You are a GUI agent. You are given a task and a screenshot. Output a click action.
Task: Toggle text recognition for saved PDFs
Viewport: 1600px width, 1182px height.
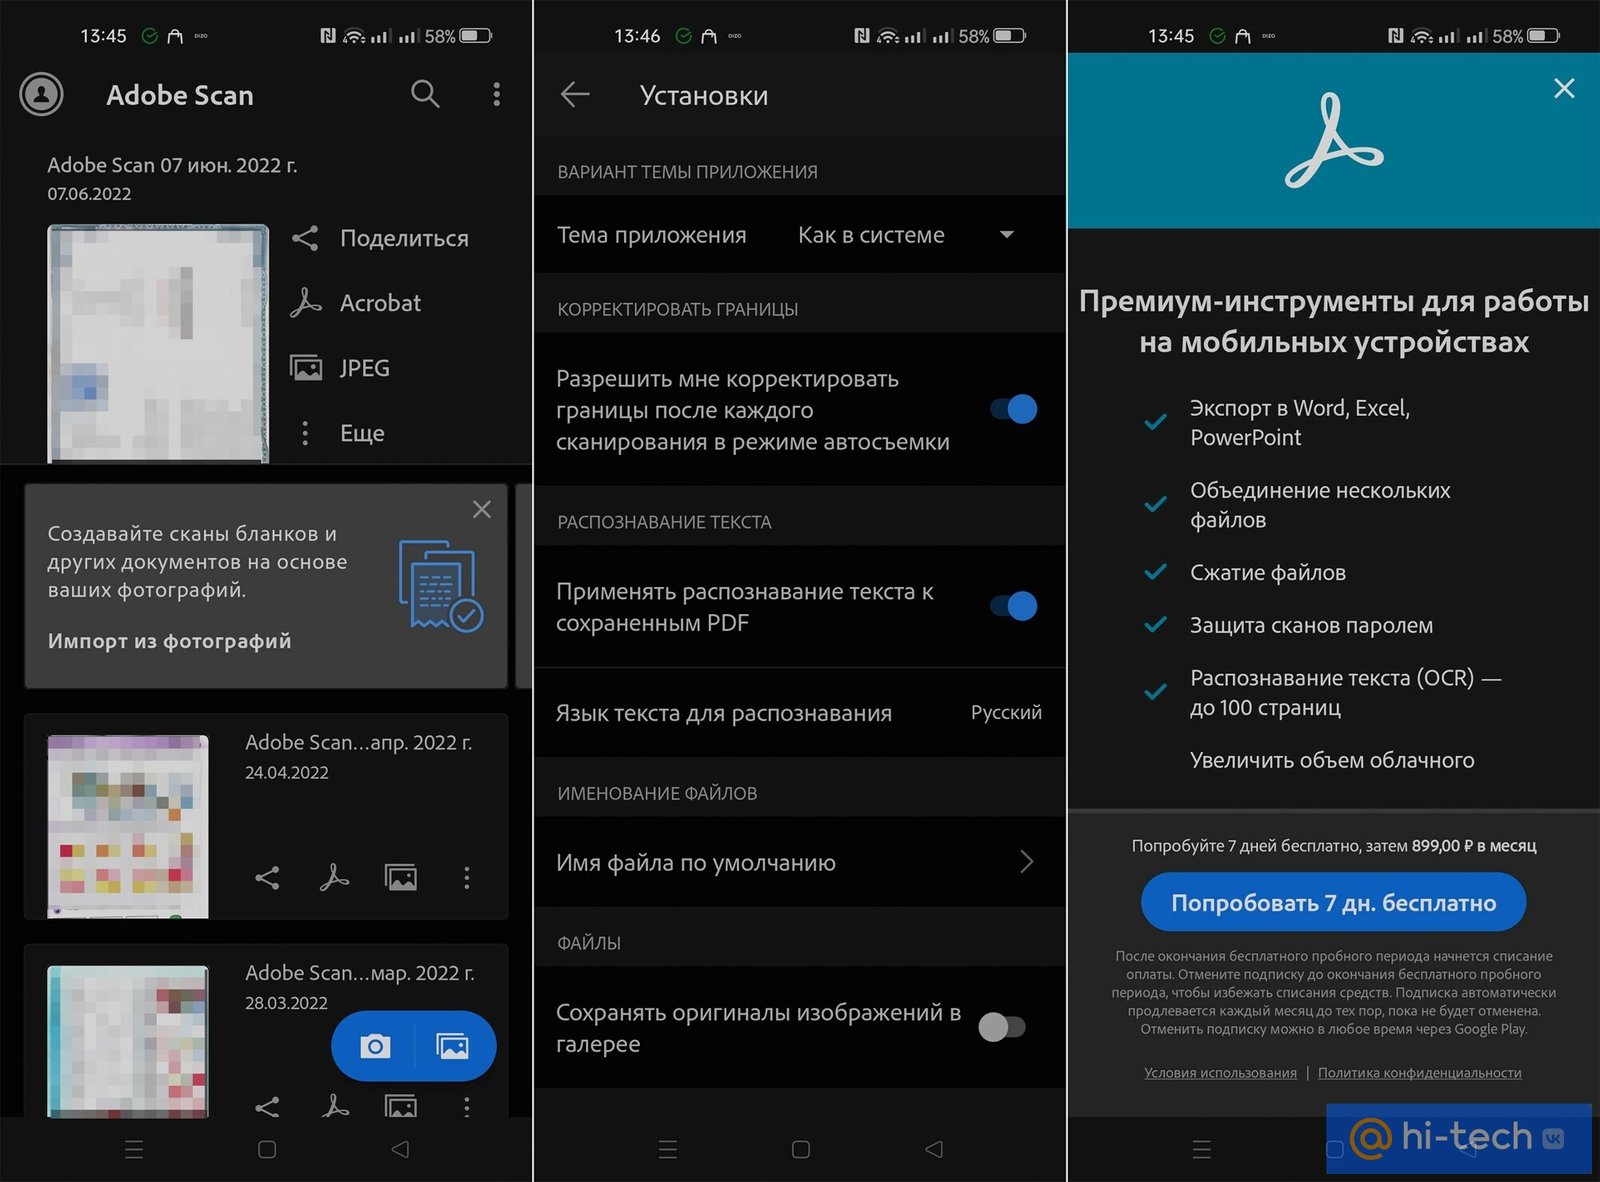(1013, 606)
